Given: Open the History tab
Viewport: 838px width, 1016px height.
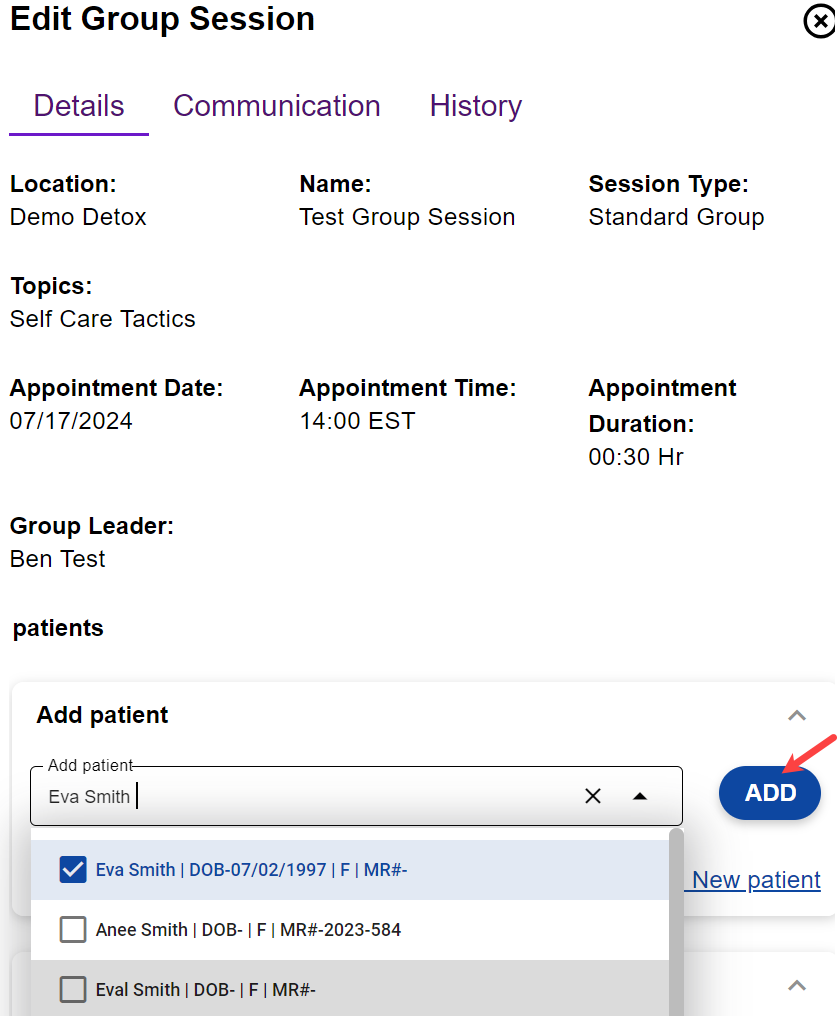Looking at the screenshot, I should [476, 106].
